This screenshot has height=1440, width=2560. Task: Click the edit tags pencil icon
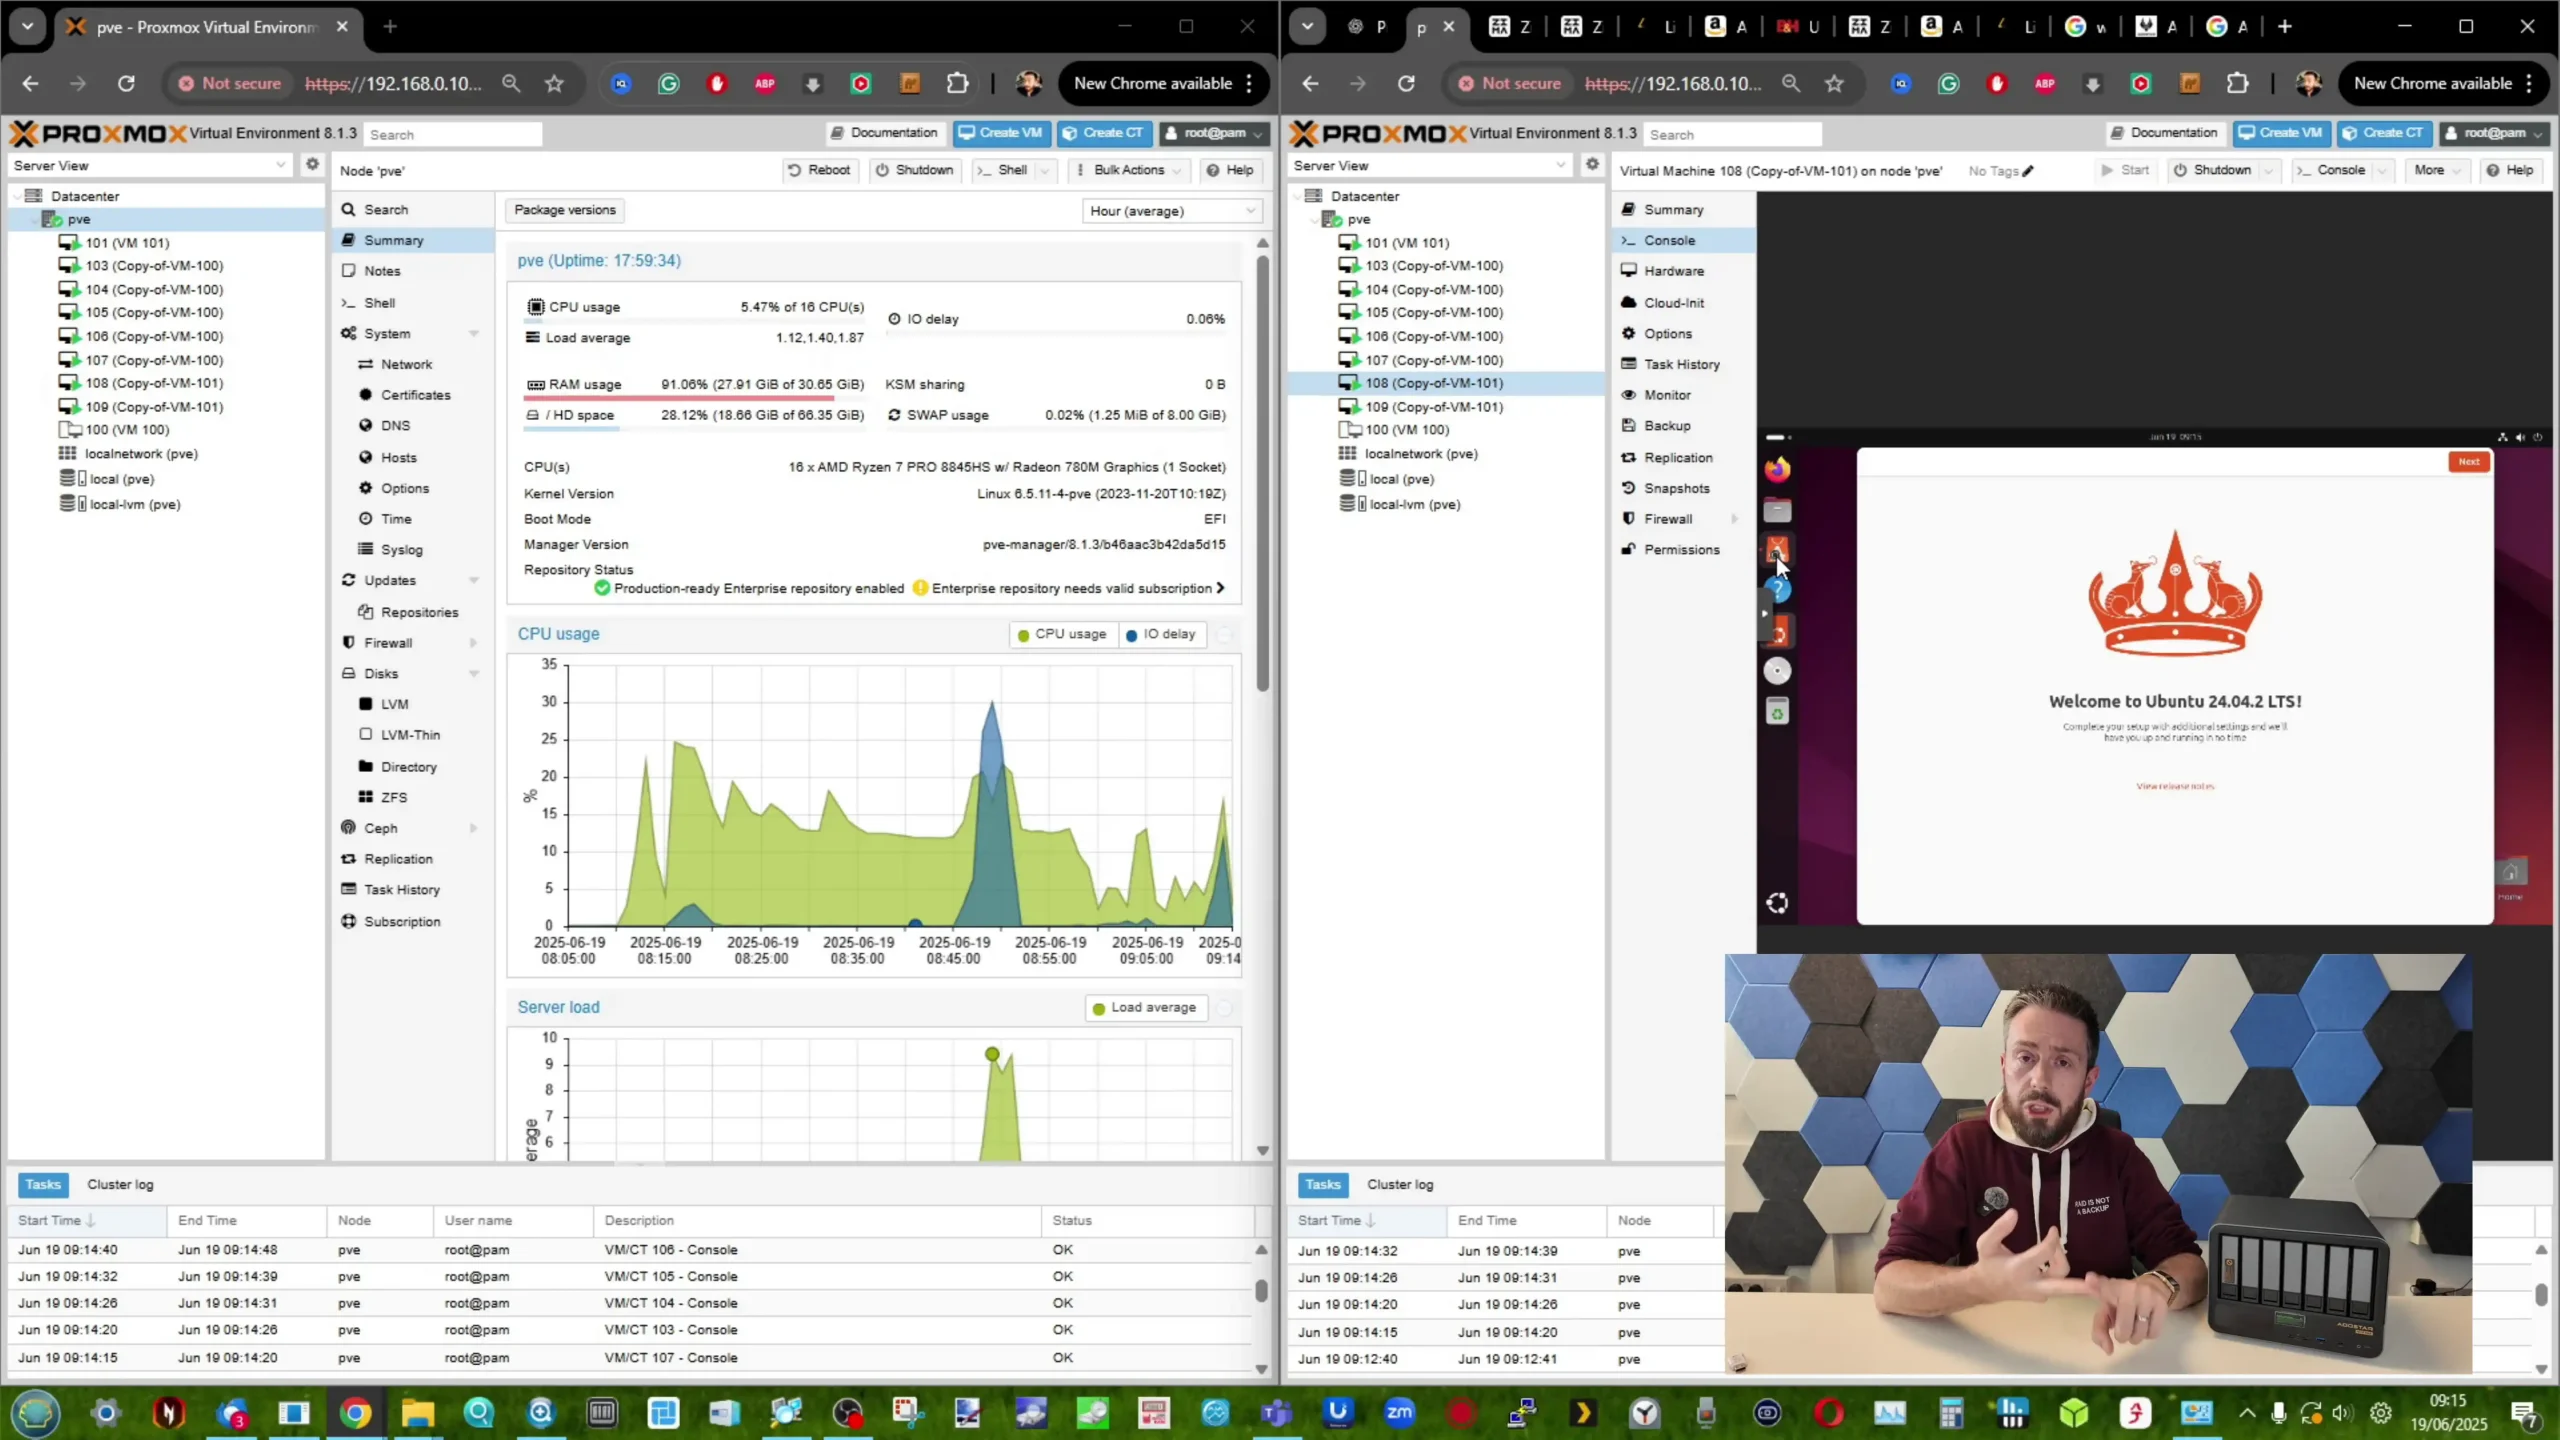pos(2028,171)
